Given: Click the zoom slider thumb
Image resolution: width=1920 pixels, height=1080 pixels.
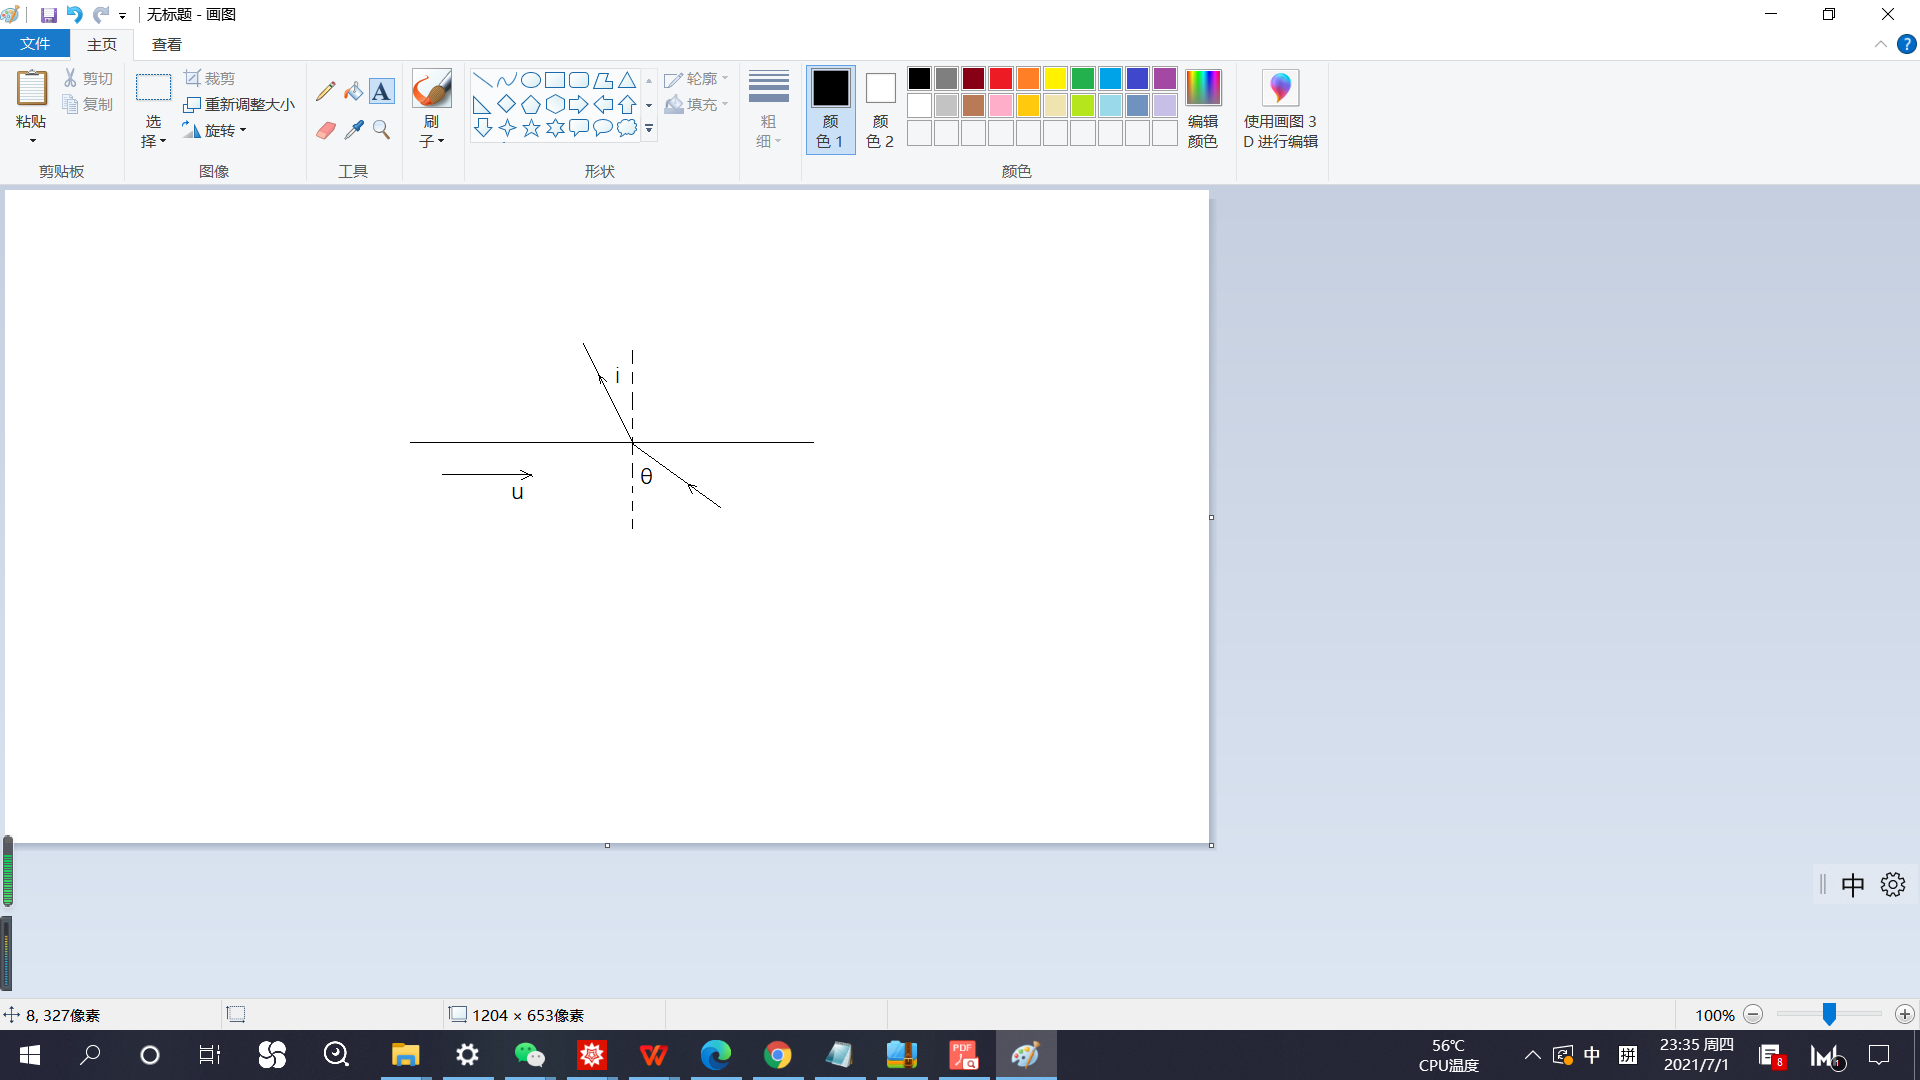Looking at the screenshot, I should click(x=1829, y=1014).
